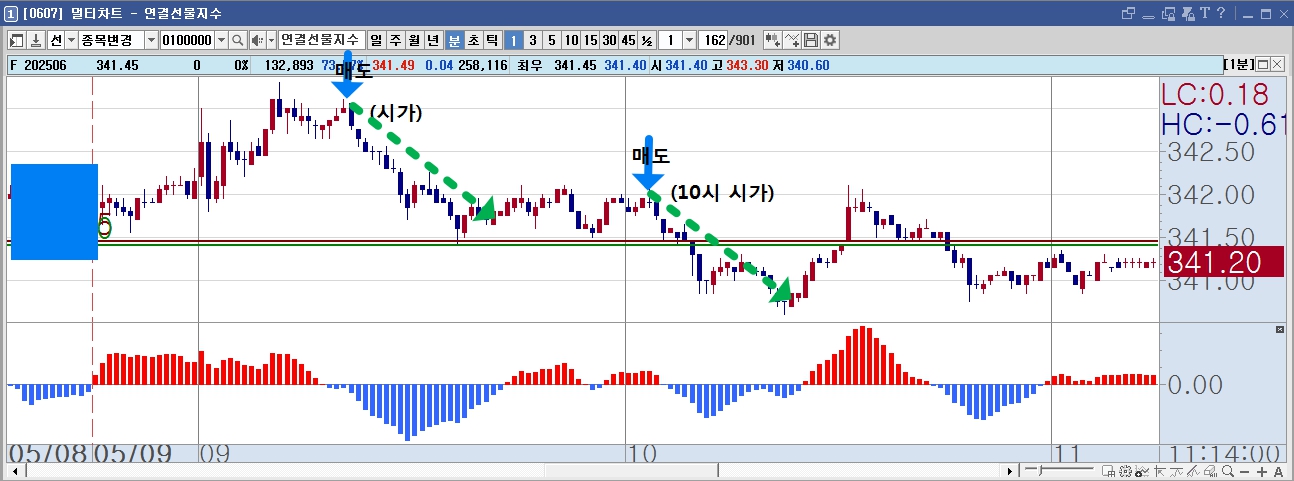The height and width of the screenshot is (481, 1294).
Task: Select the 일 (daily) period button
Action: pos(377,40)
